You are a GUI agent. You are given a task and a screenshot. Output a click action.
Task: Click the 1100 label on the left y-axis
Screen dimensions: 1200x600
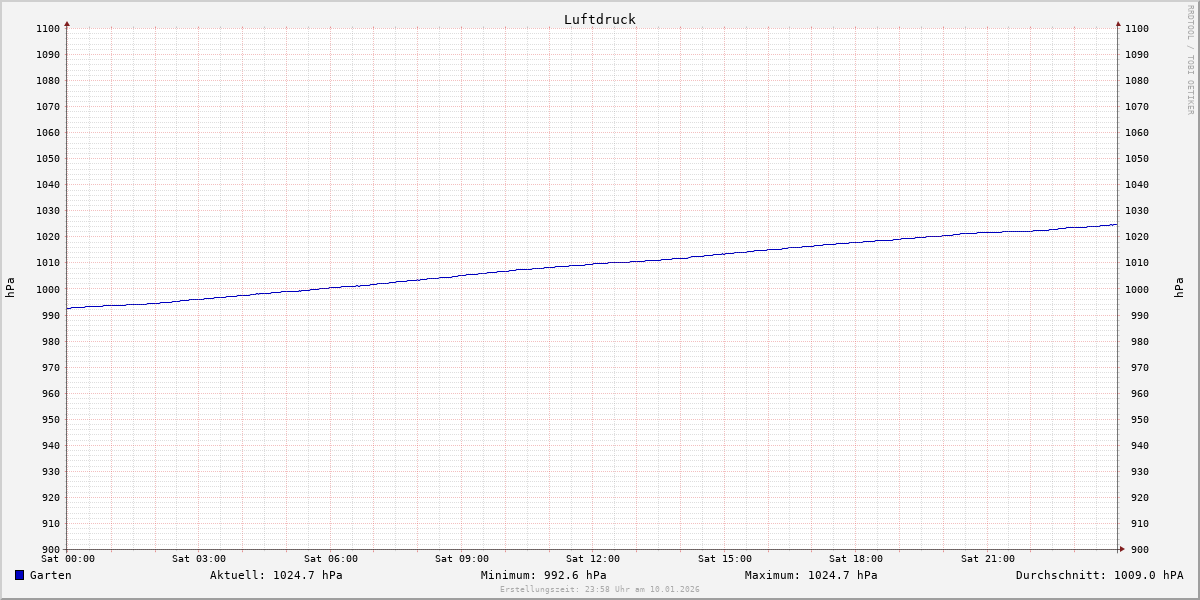(x=47, y=29)
